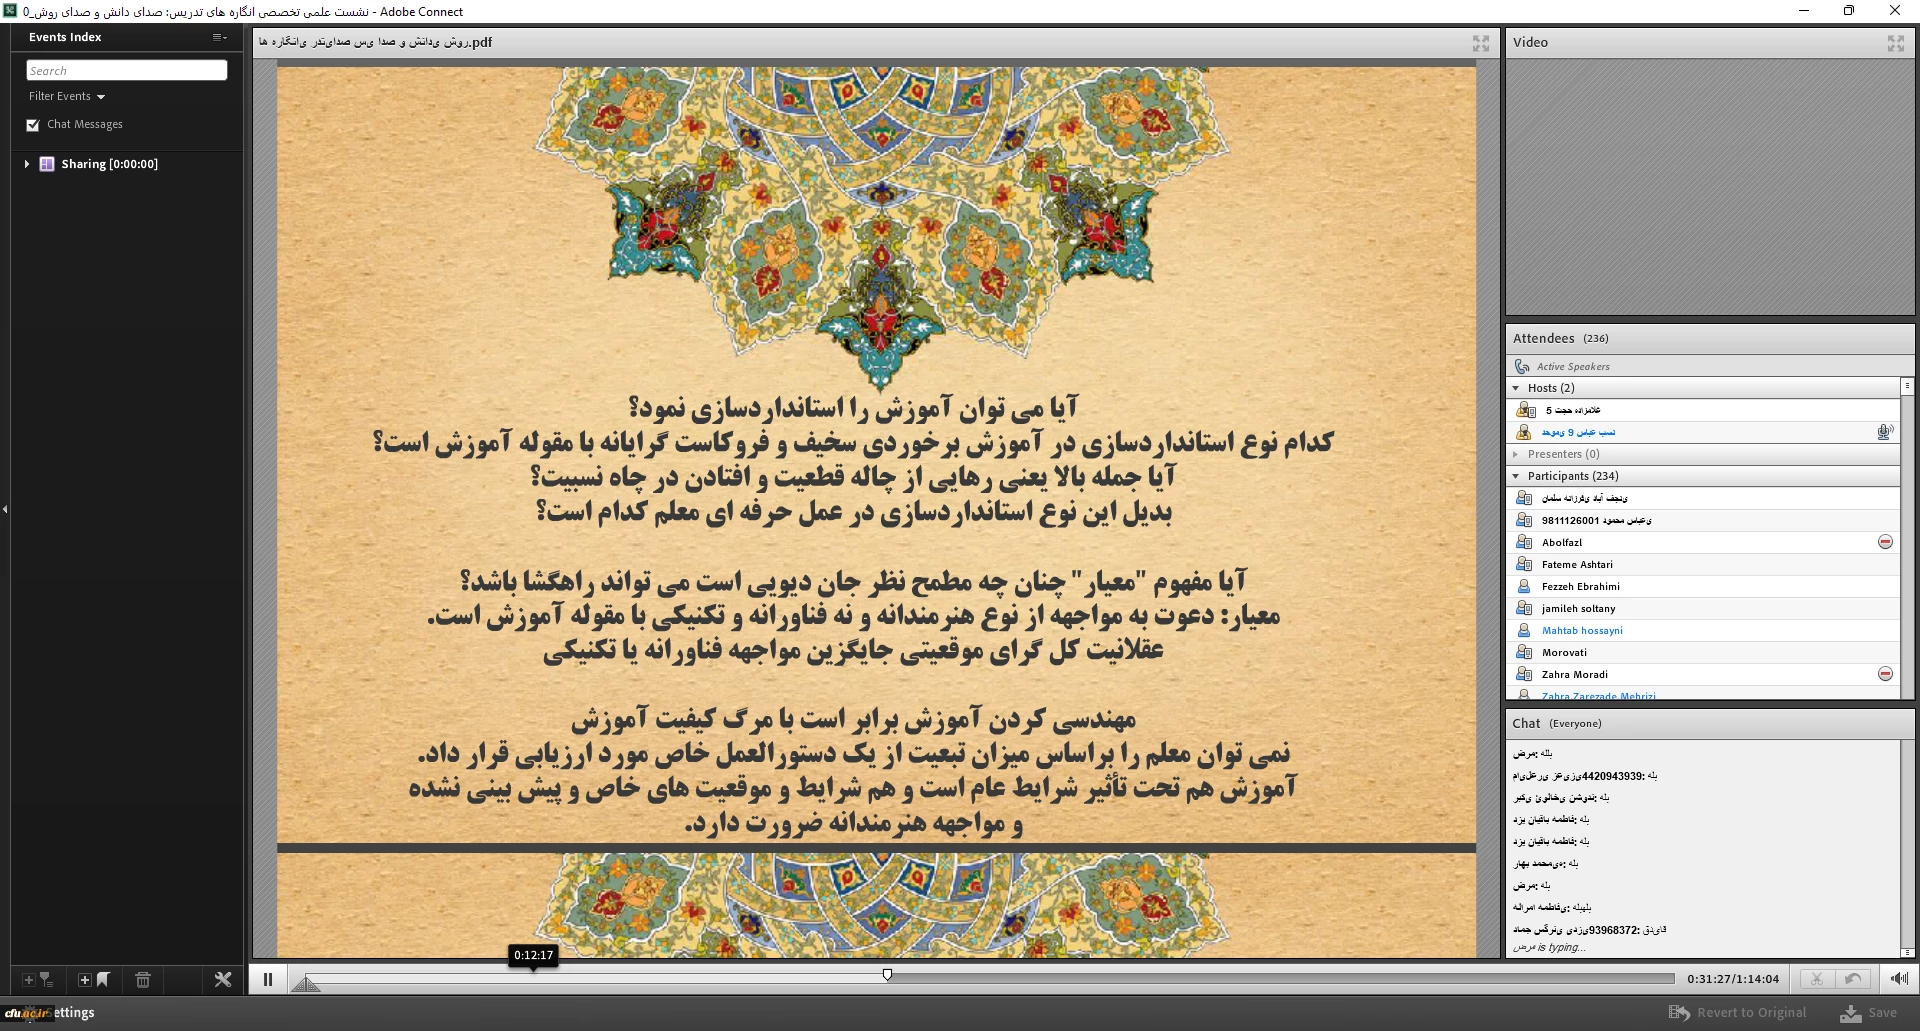The height and width of the screenshot is (1031, 1920).
Task: Click Revert to Original
Action: pyautogui.click(x=1738, y=1013)
